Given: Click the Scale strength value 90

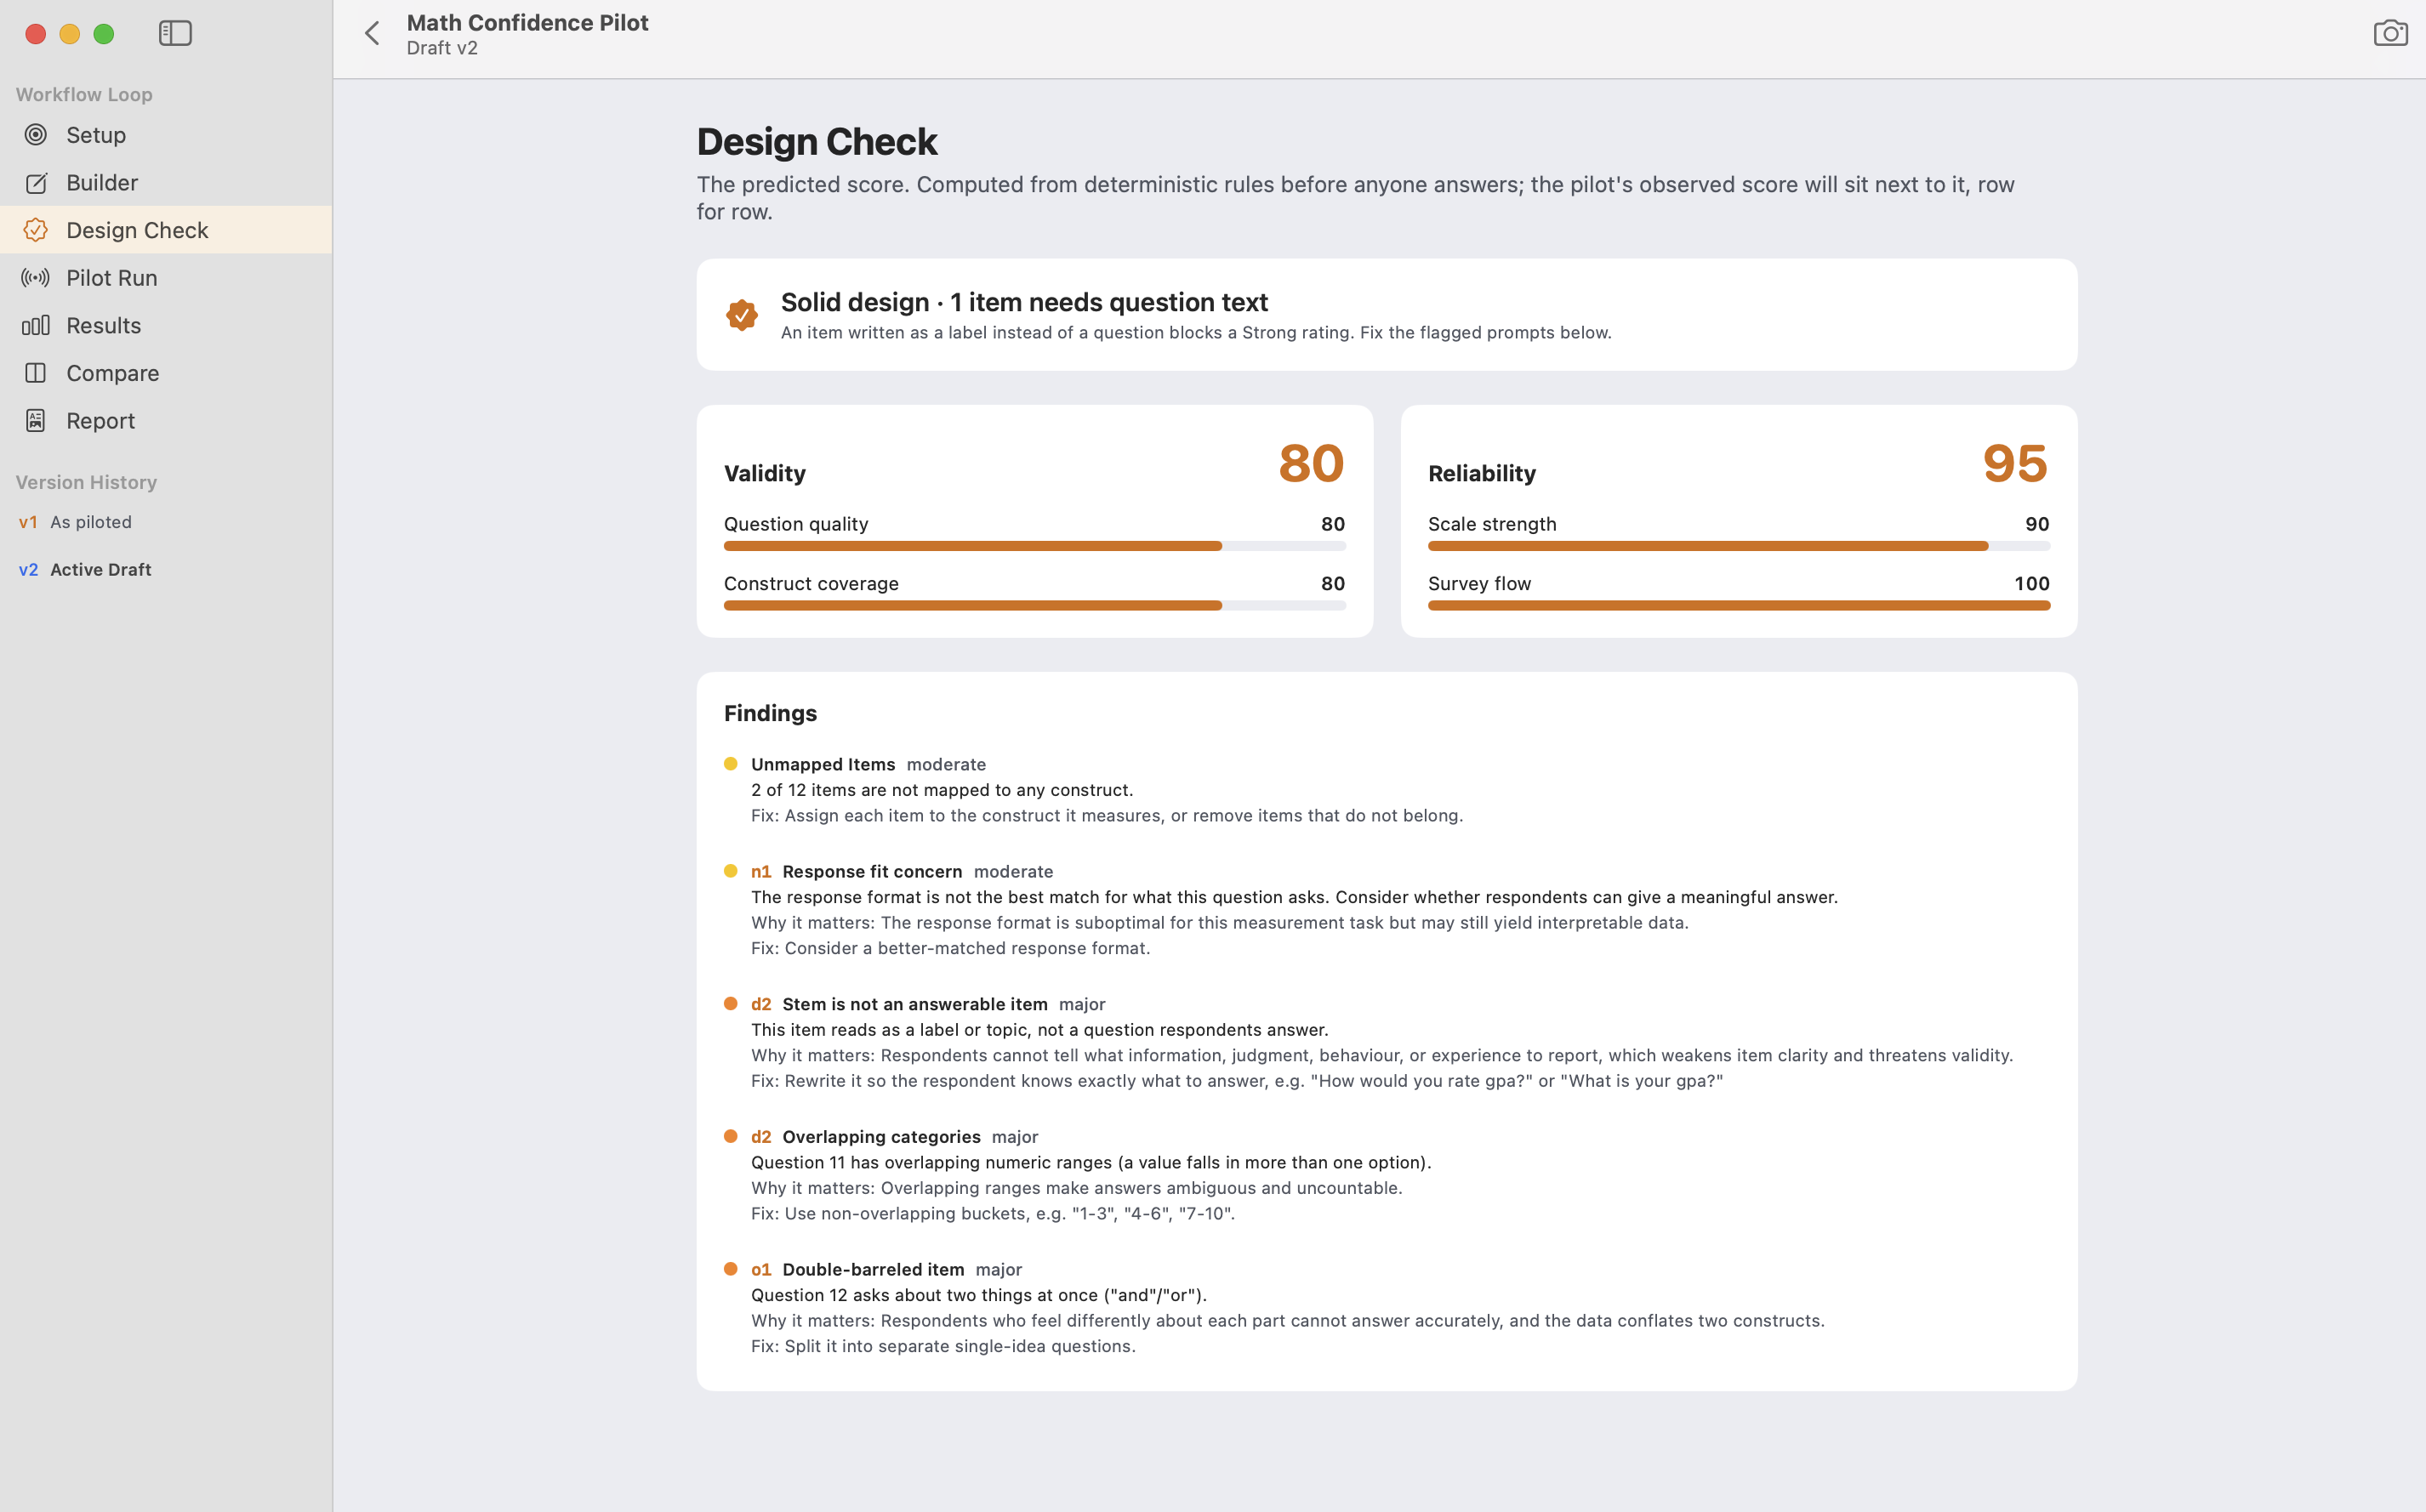Looking at the screenshot, I should (x=2037, y=524).
